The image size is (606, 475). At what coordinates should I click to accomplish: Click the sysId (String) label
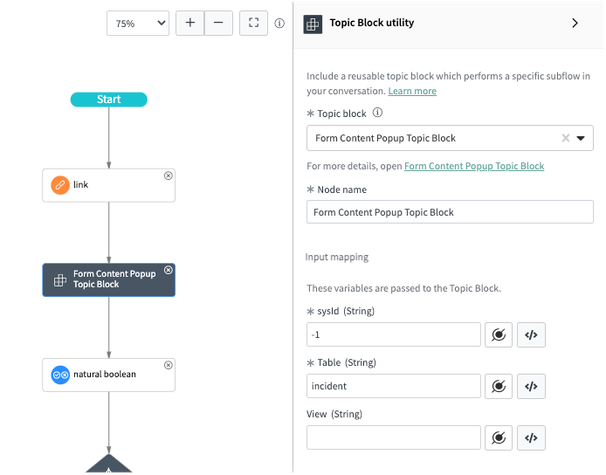346,311
